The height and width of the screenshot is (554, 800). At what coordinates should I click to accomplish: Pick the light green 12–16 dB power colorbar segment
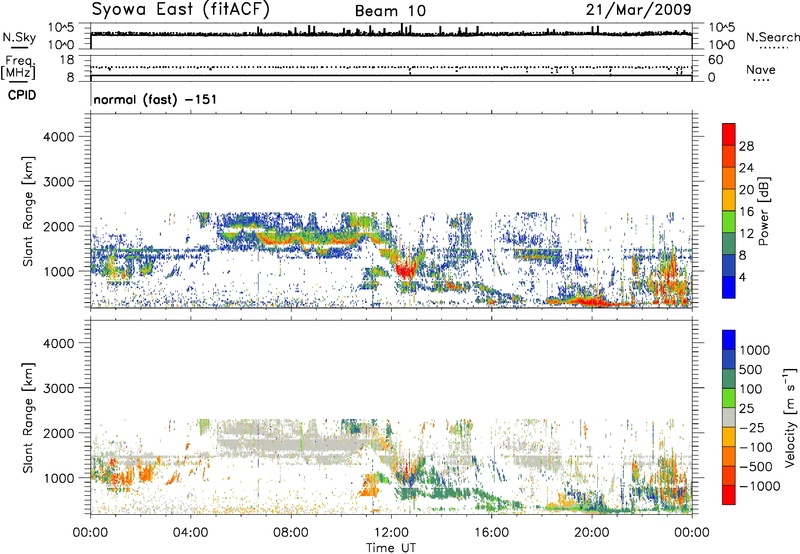click(729, 221)
